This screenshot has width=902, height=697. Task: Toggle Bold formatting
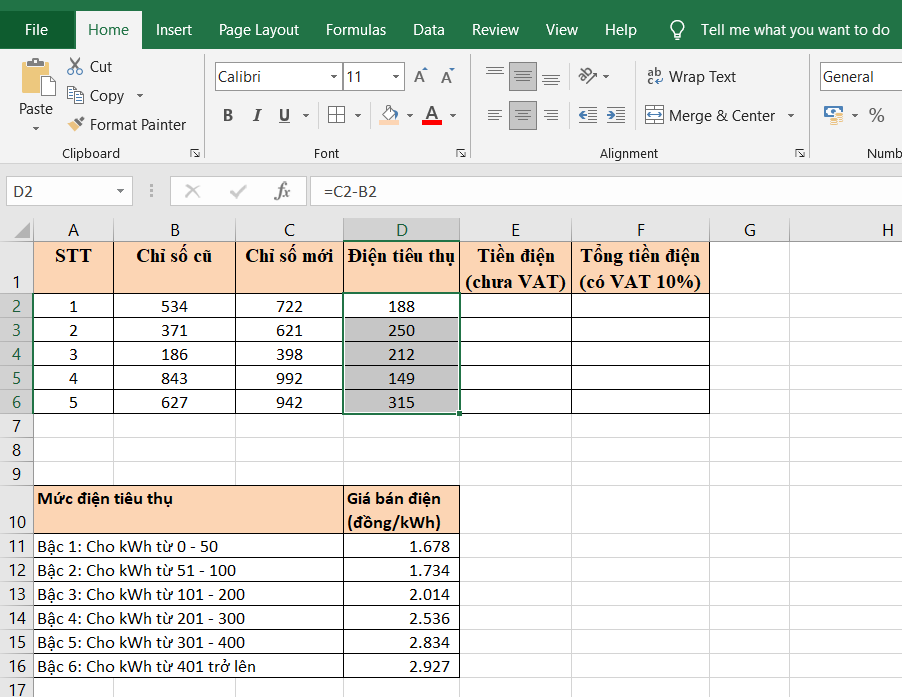[228, 116]
